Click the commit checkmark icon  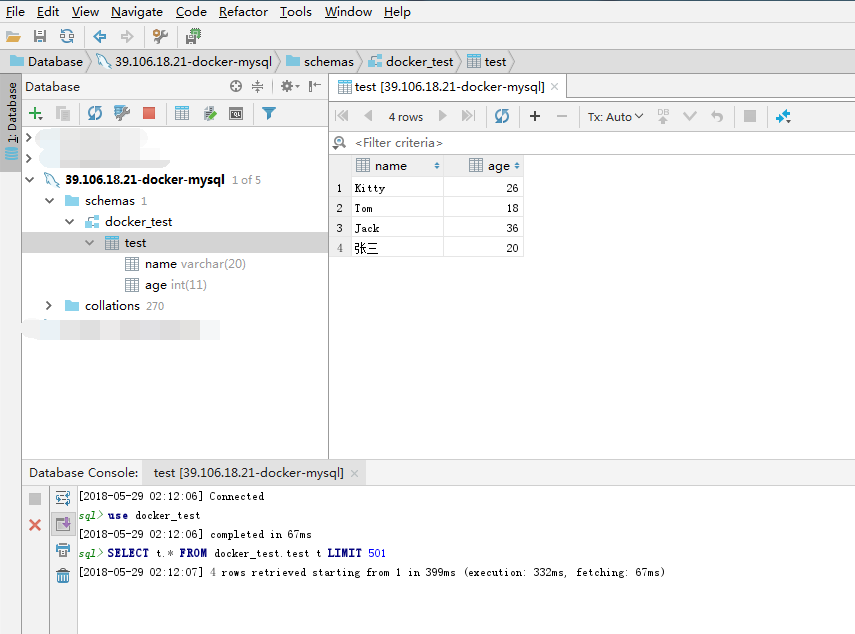point(690,116)
